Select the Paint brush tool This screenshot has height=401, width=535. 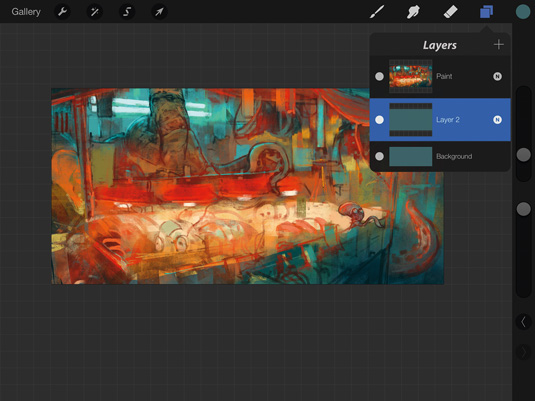(x=377, y=12)
